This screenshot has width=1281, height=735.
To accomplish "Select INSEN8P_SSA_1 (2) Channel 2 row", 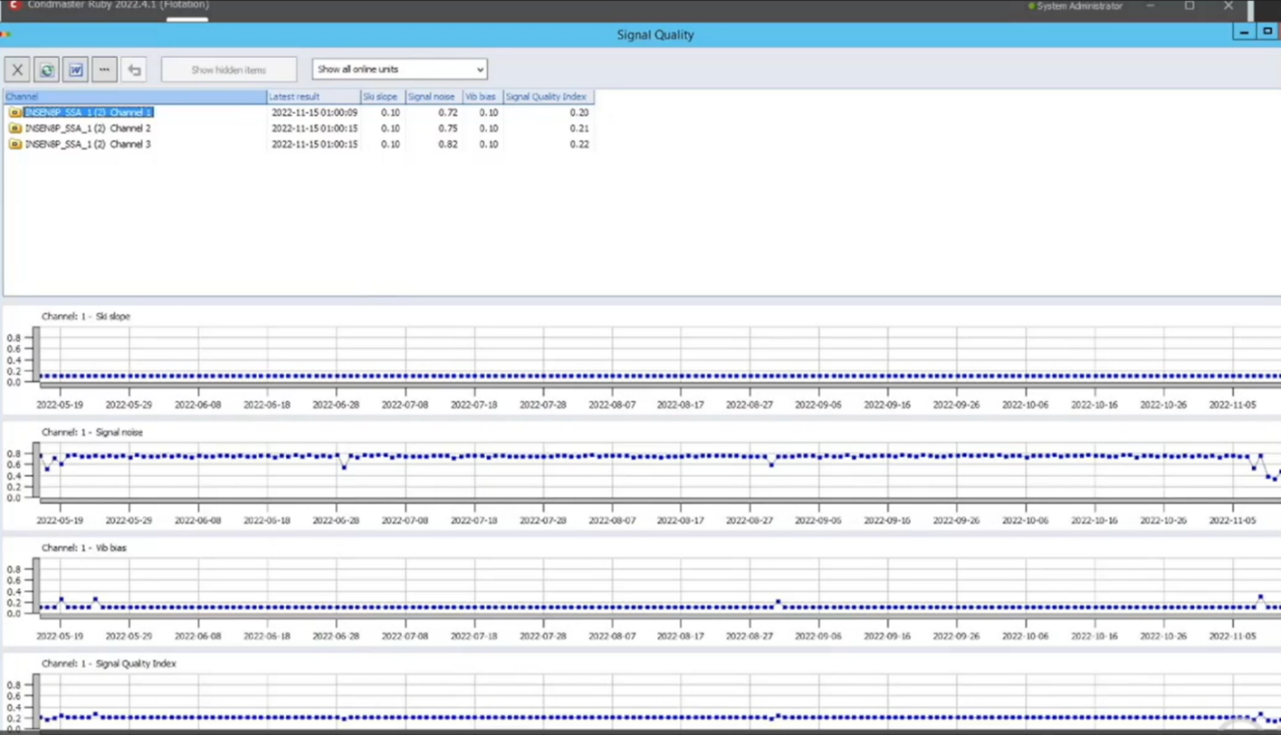I will click(88, 129).
